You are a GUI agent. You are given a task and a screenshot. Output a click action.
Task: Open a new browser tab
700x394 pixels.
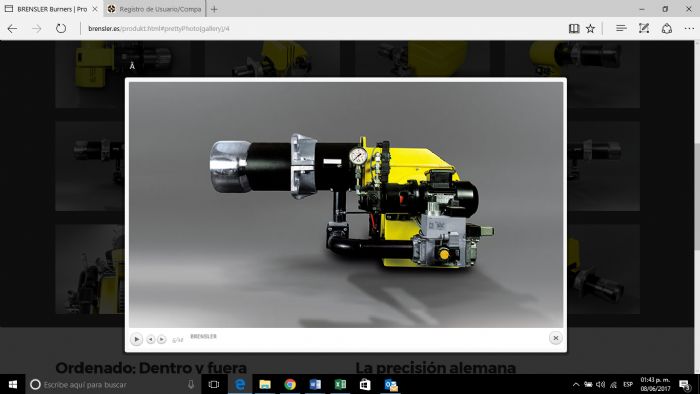coord(214,9)
